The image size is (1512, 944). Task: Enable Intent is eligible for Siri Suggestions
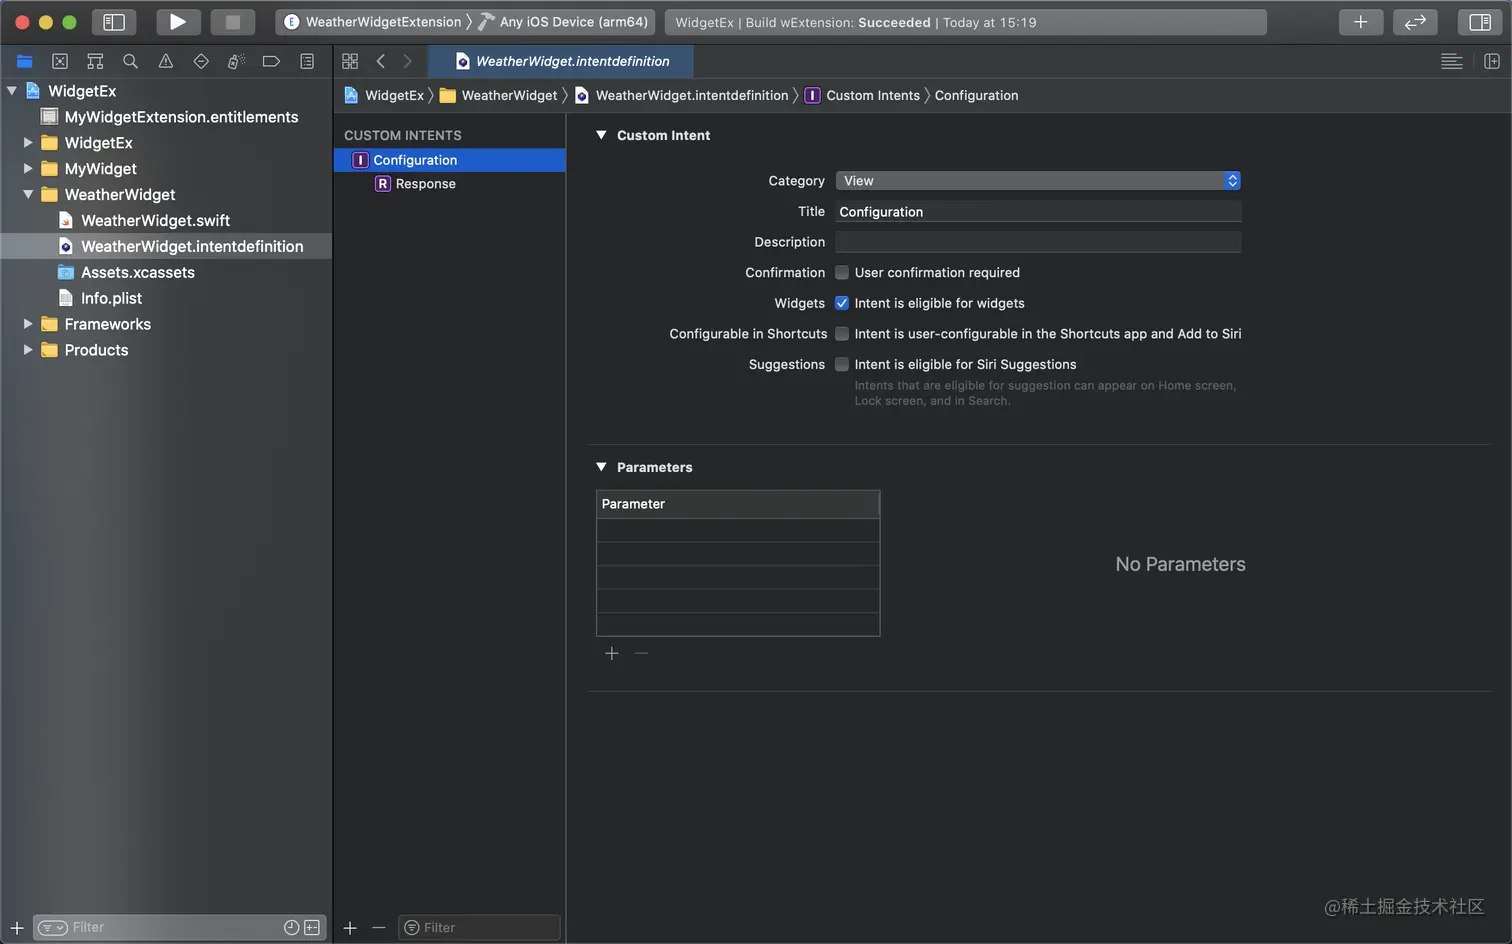(842, 365)
